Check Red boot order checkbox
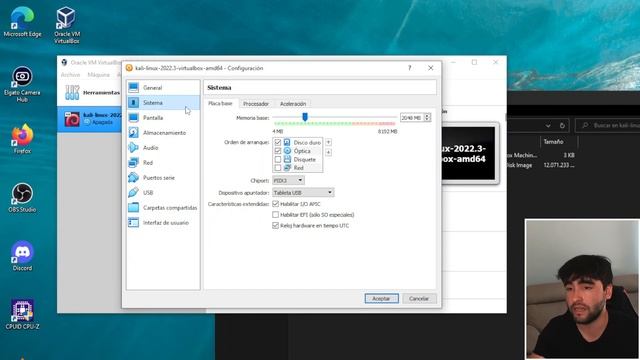The width and height of the screenshot is (640, 360). click(278, 168)
